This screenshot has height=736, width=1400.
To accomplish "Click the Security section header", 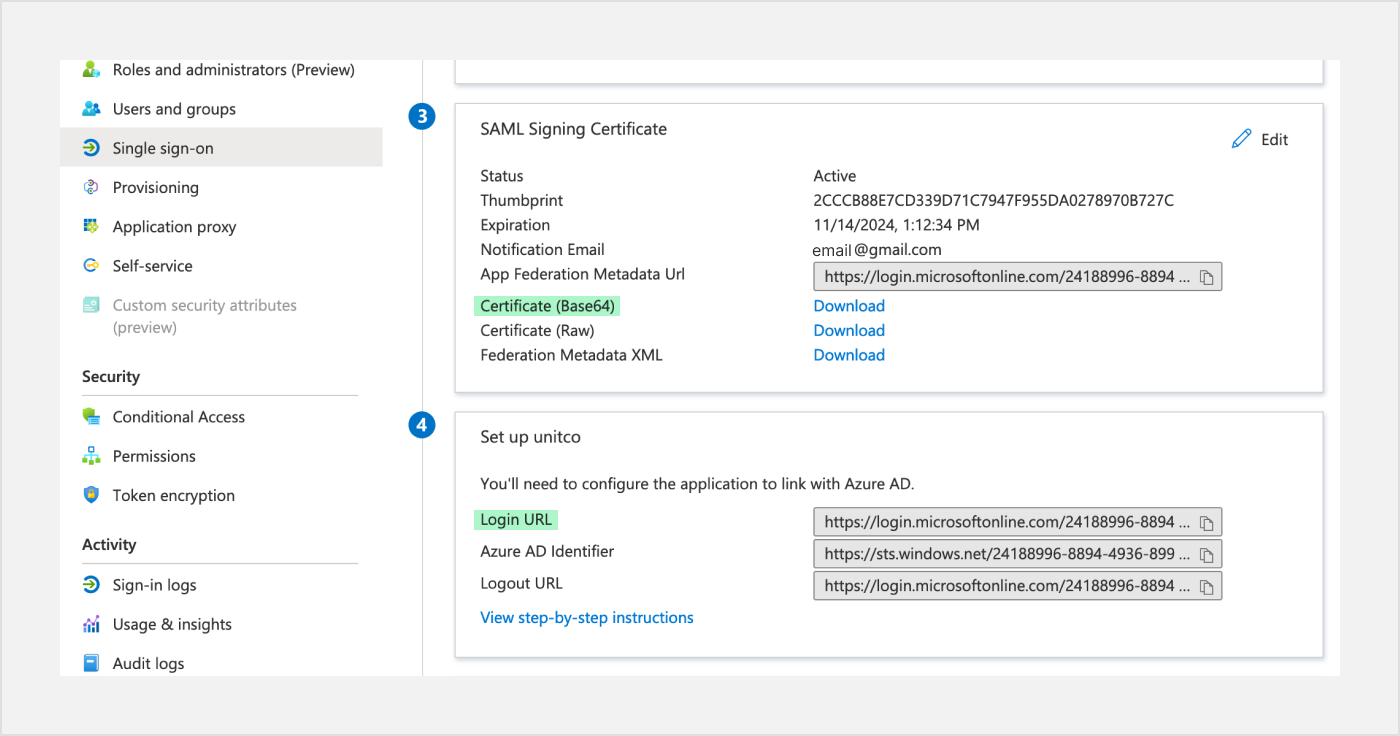I will pos(111,377).
